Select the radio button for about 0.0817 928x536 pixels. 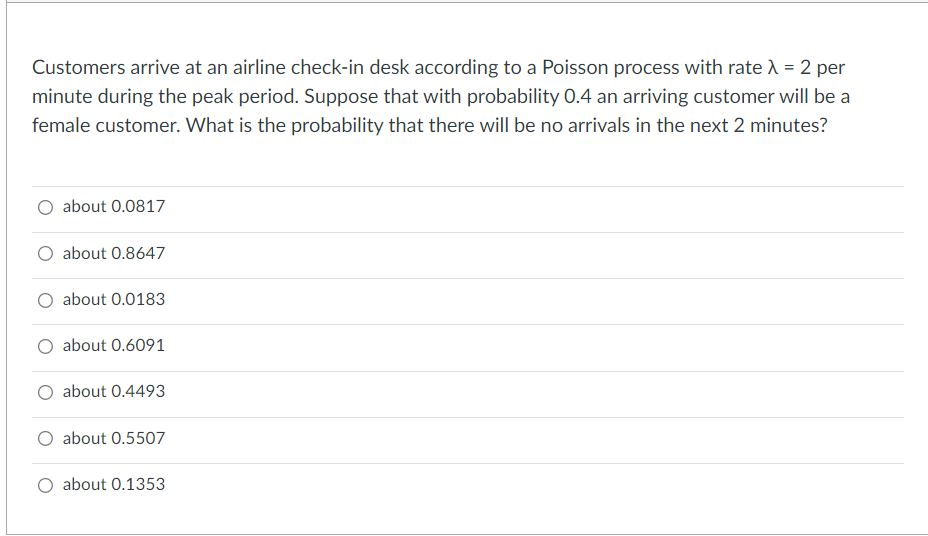tap(46, 207)
